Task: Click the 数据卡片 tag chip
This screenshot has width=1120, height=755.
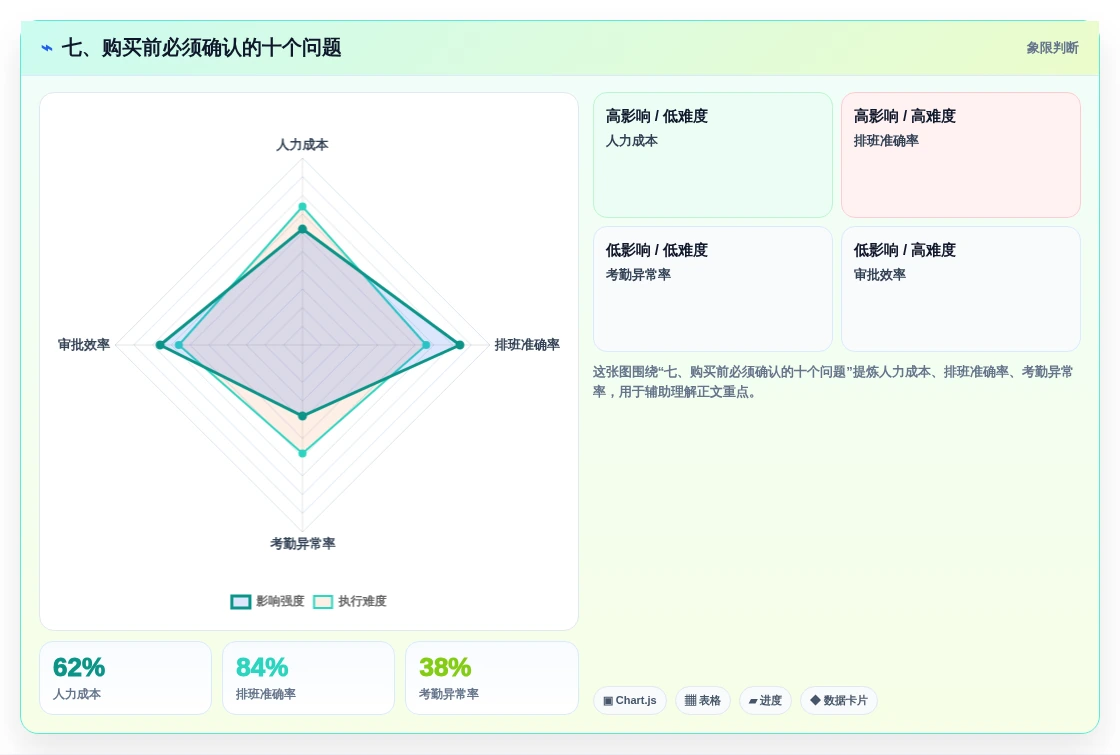Action: (839, 701)
